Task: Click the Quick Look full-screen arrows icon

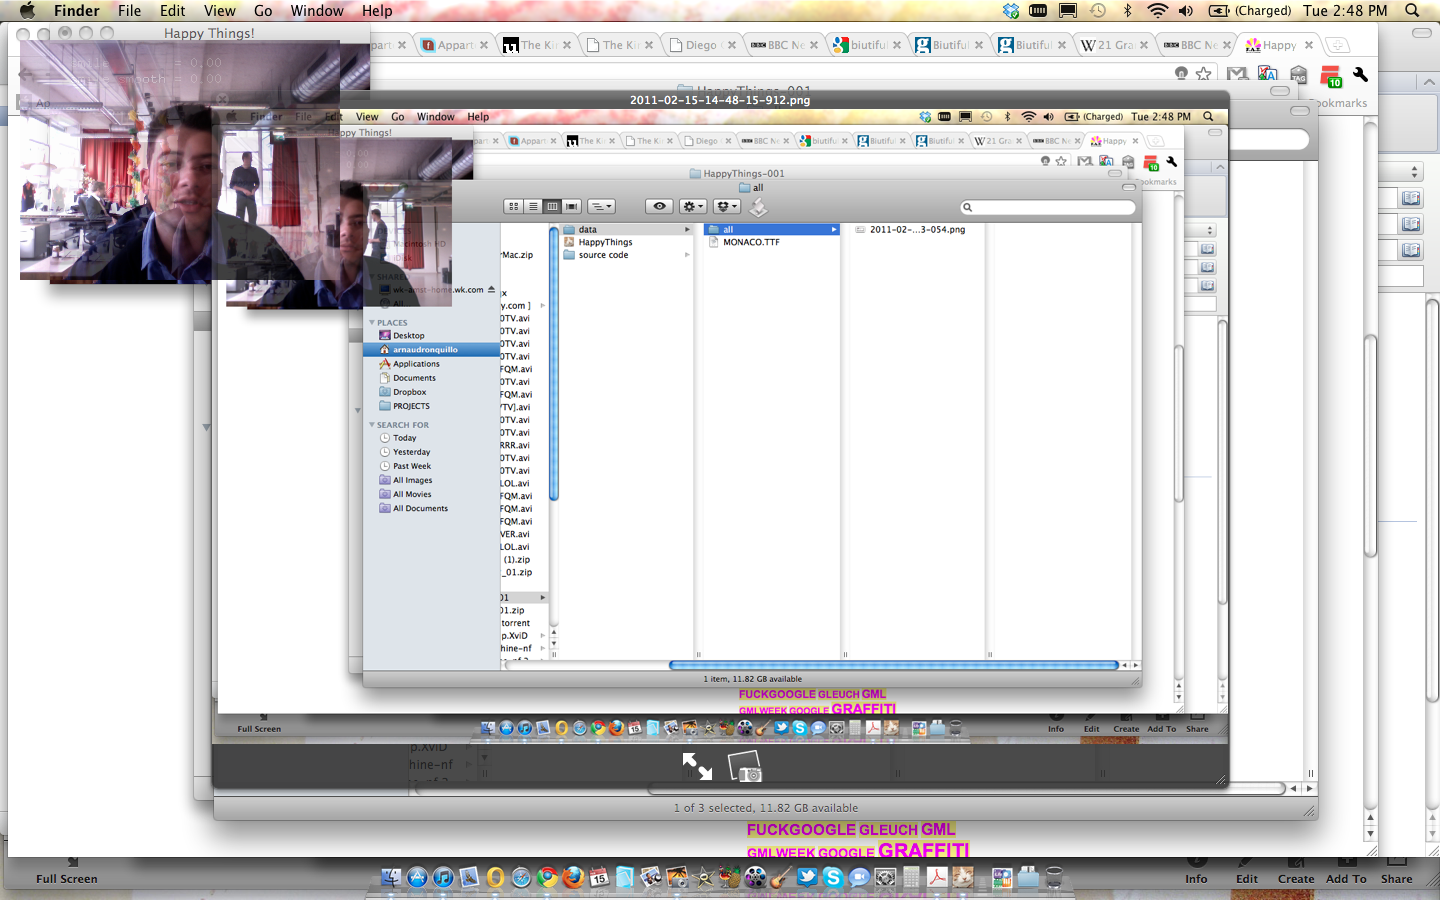Action: tap(697, 767)
